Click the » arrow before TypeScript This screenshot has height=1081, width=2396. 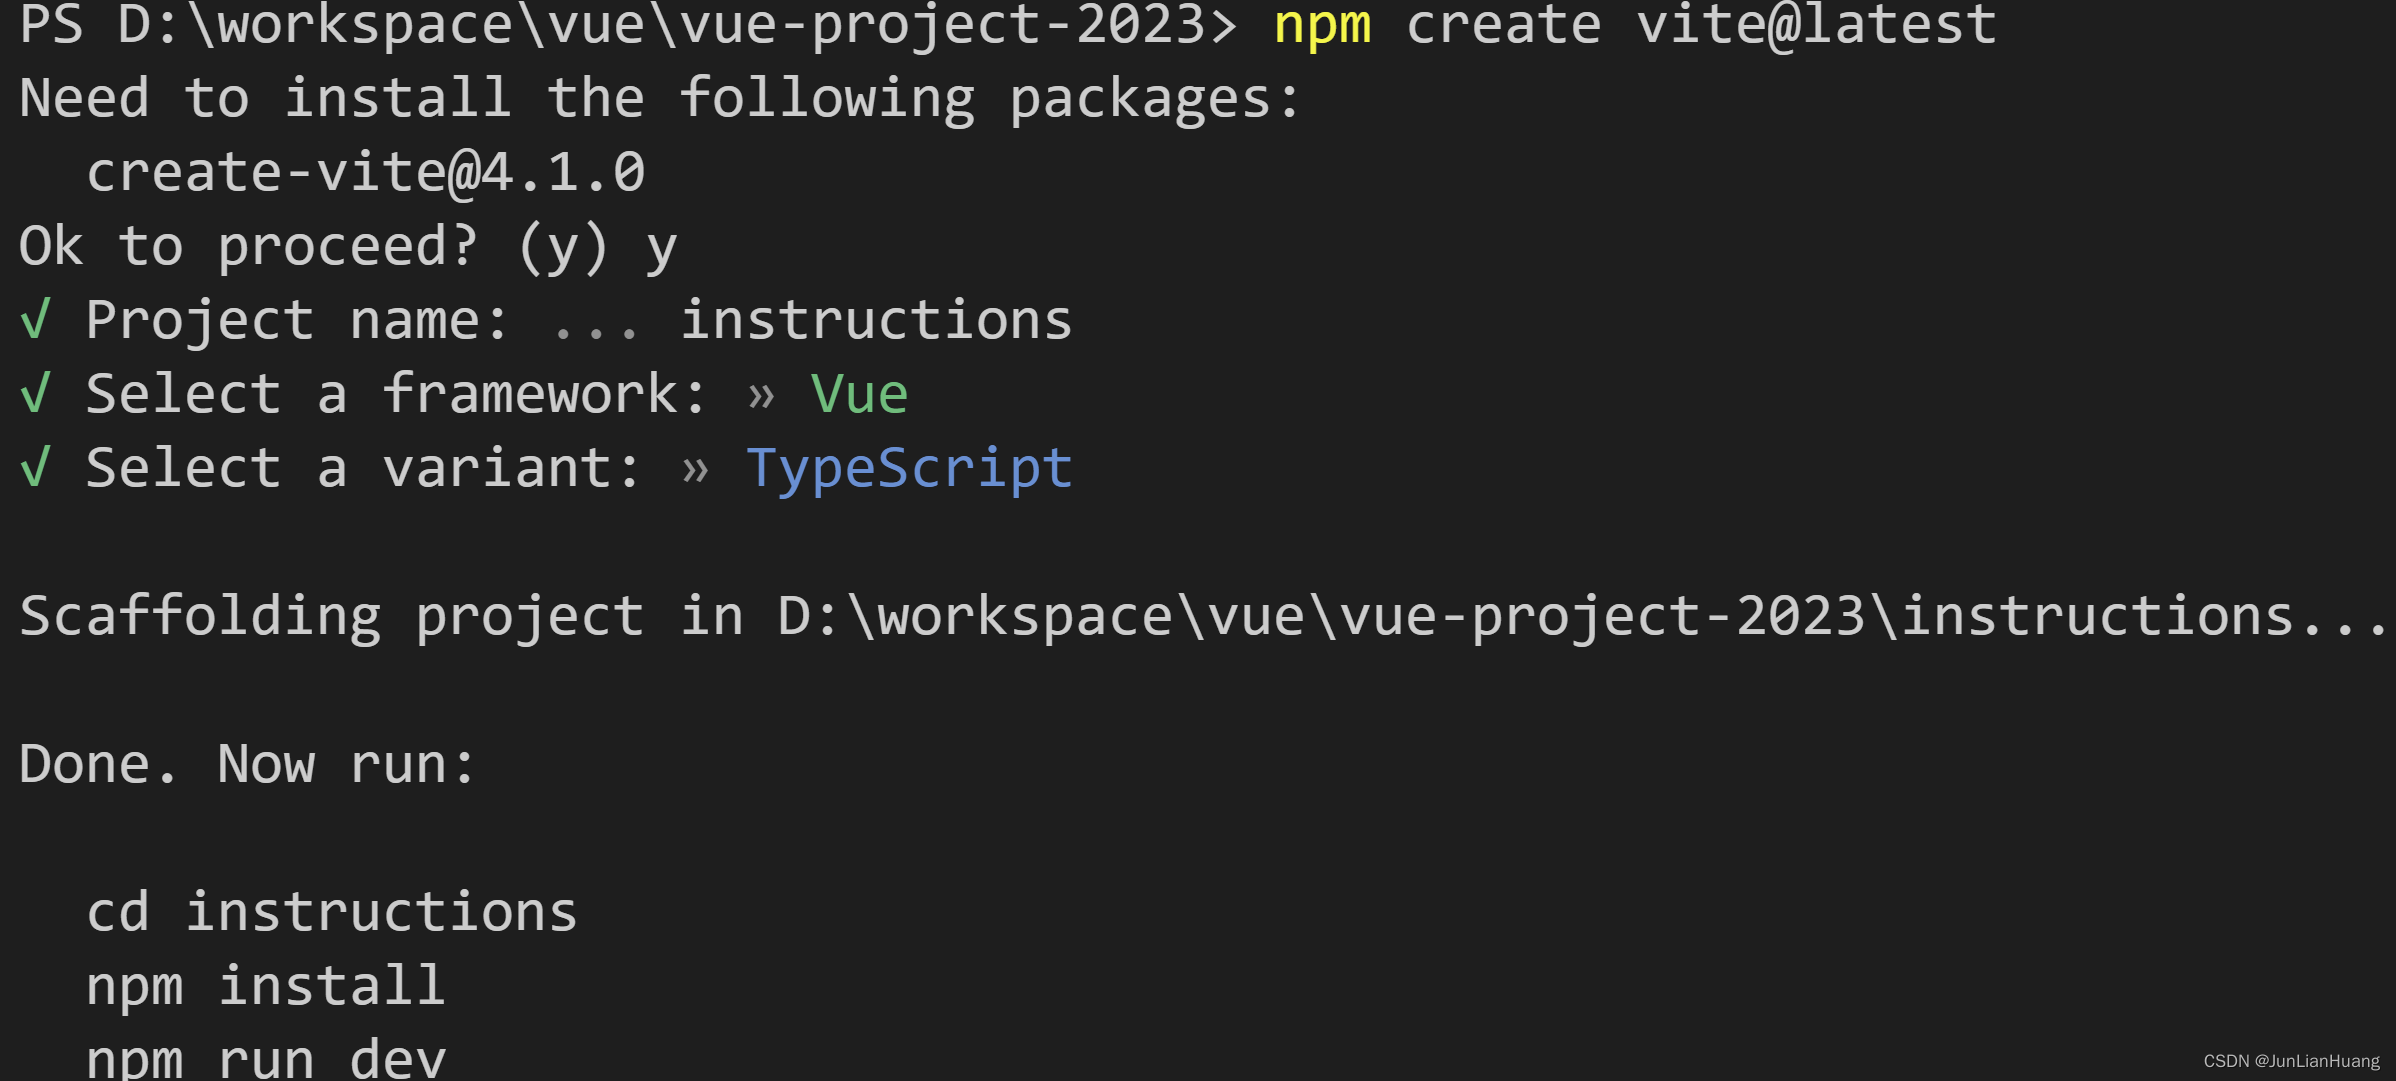(x=695, y=470)
